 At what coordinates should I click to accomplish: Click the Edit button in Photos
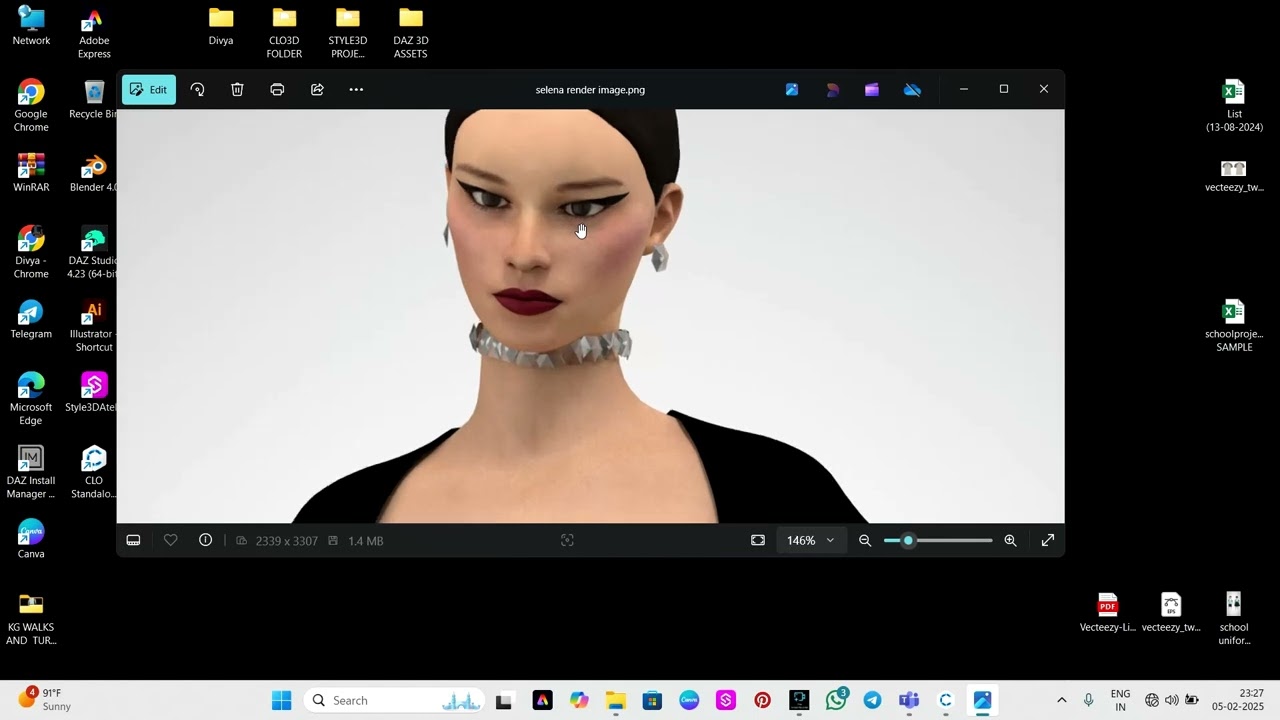click(x=148, y=90)
